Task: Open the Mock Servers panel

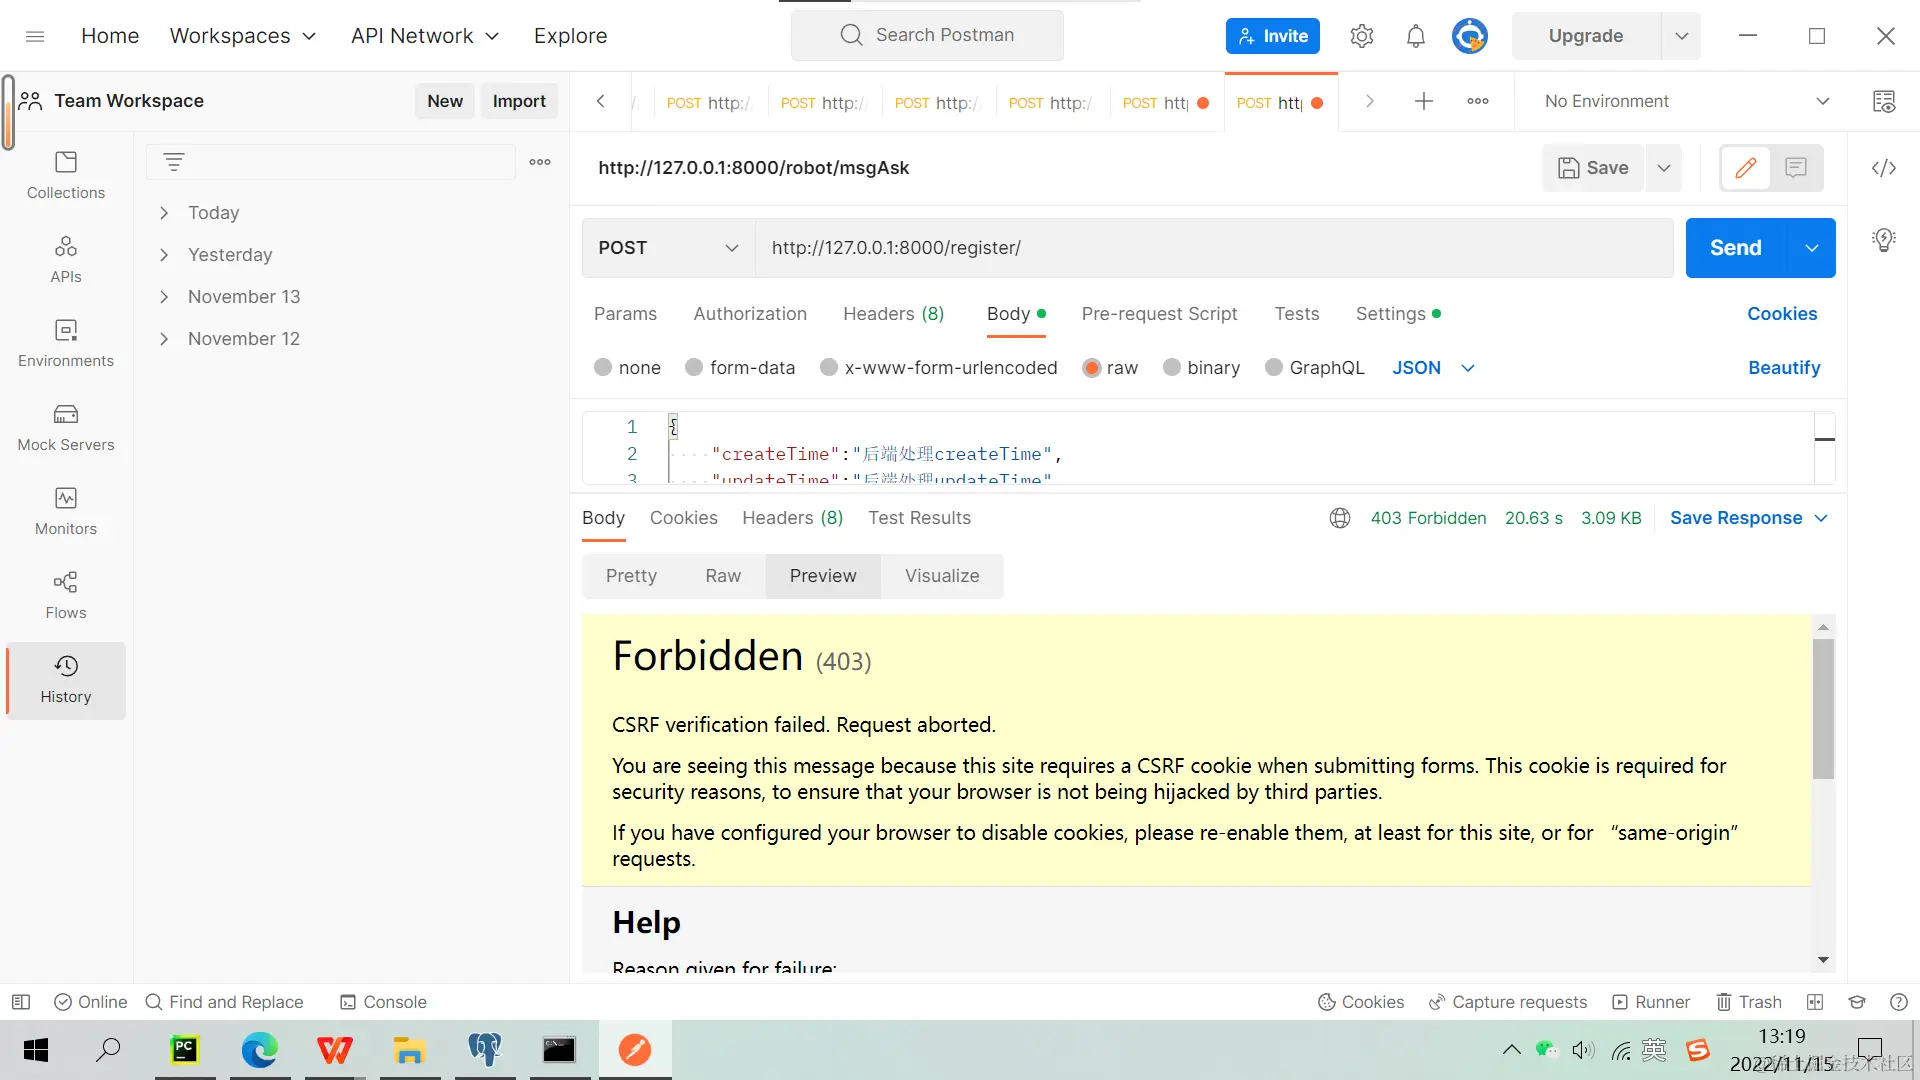Action: [66, 427]
